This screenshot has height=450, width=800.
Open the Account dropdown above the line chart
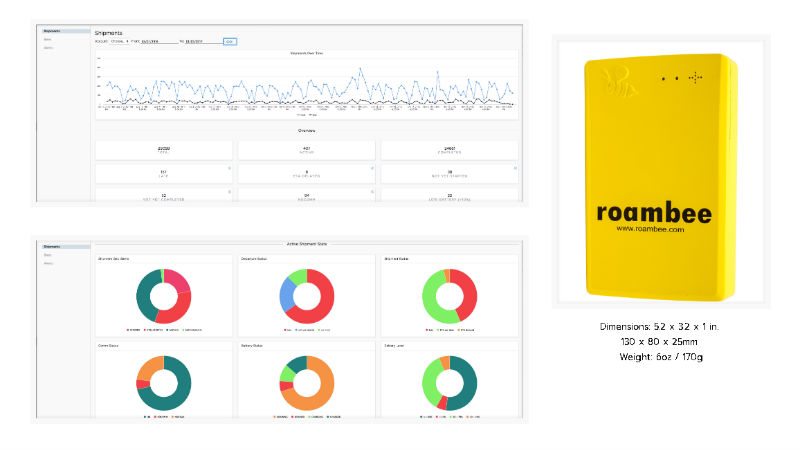[120, 41]
